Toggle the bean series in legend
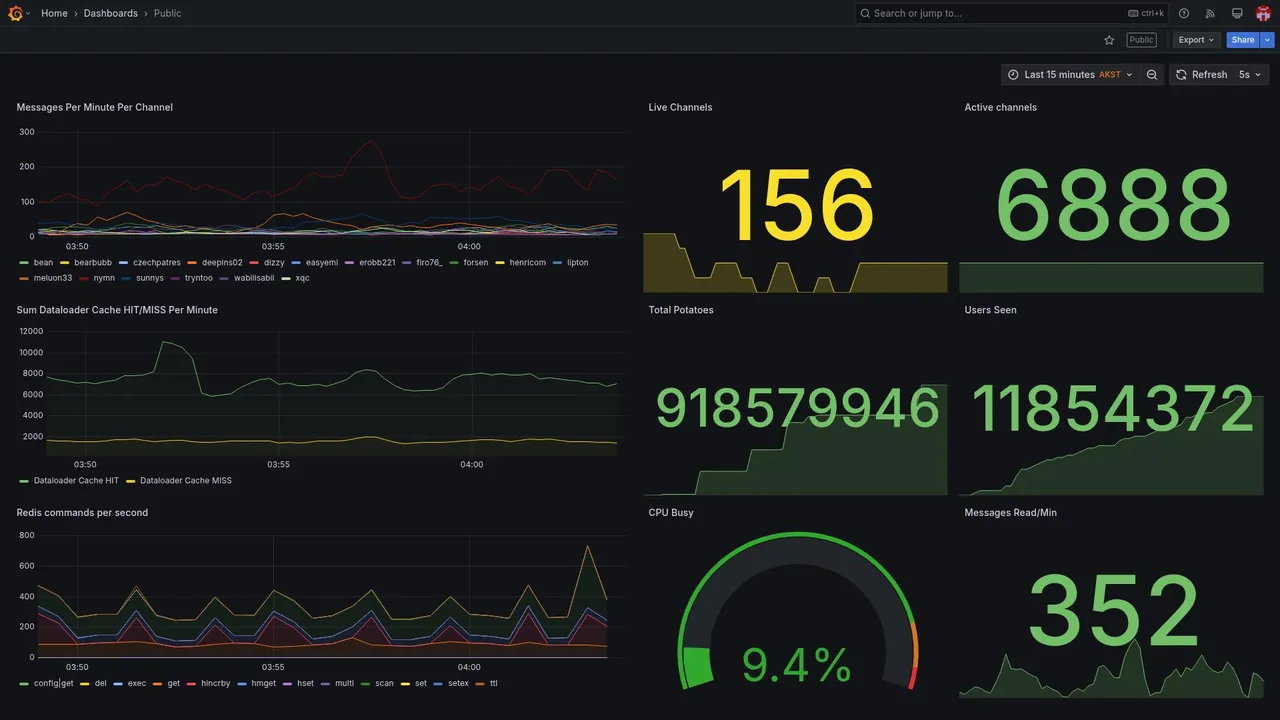1280x720 pixels. [x=43, y=263]
